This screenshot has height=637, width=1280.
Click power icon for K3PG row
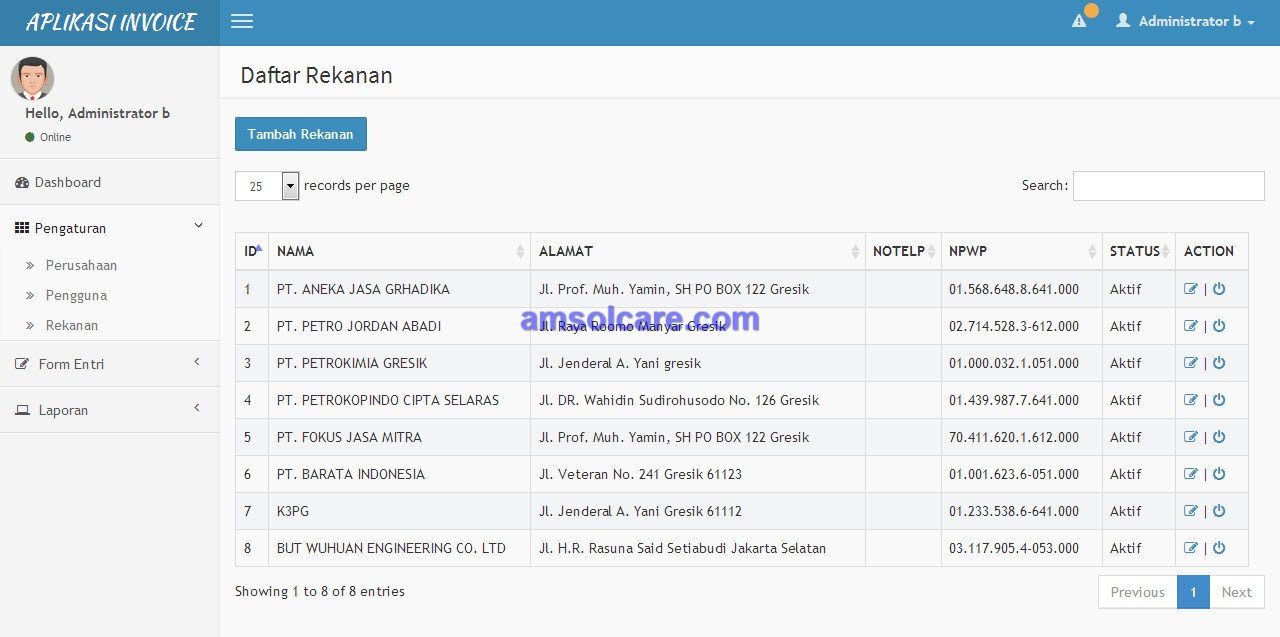1219,511
